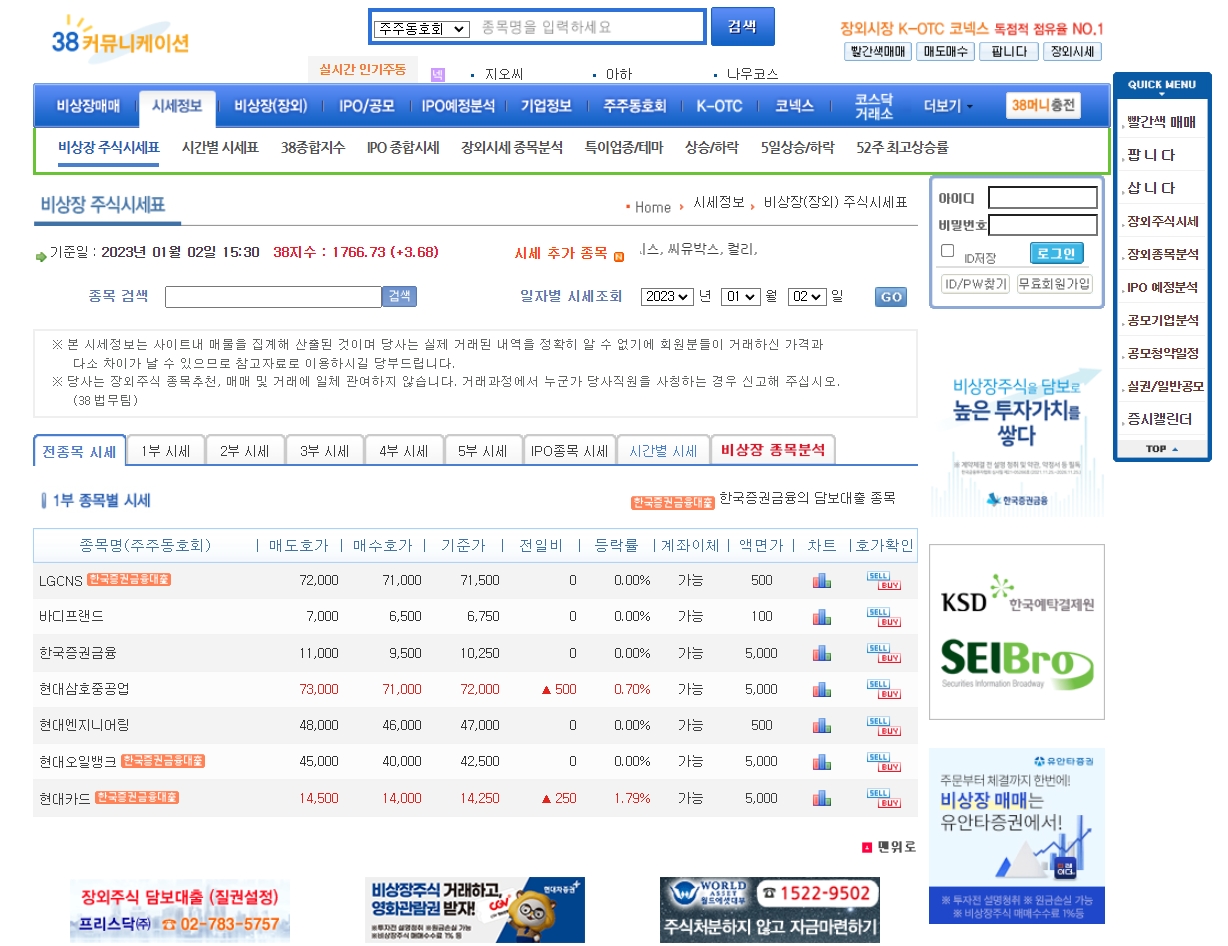Image resolution: width=1228 pixels, height=946 pixels.
Task: Click Home in the breadcrumb
Action: tap(652, 207)
